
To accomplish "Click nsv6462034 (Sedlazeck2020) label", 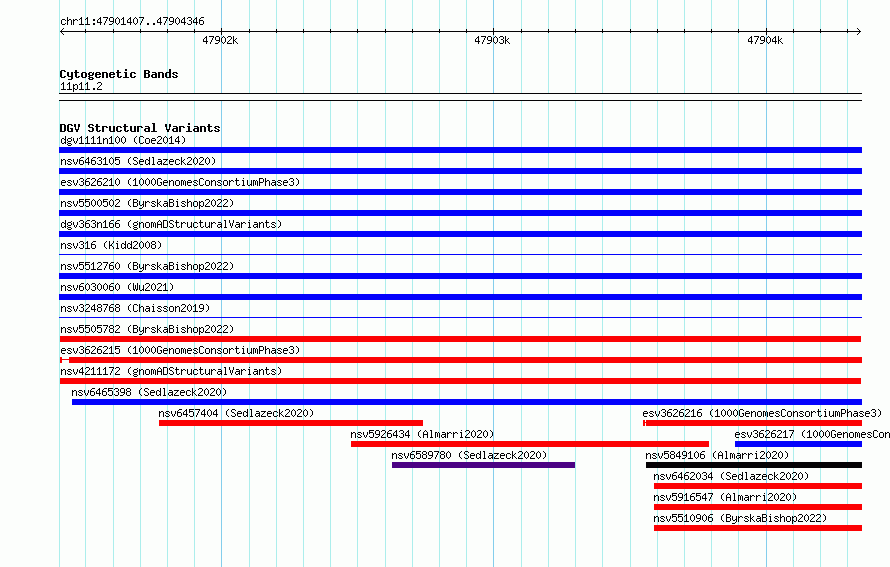I will click(731, 476).
